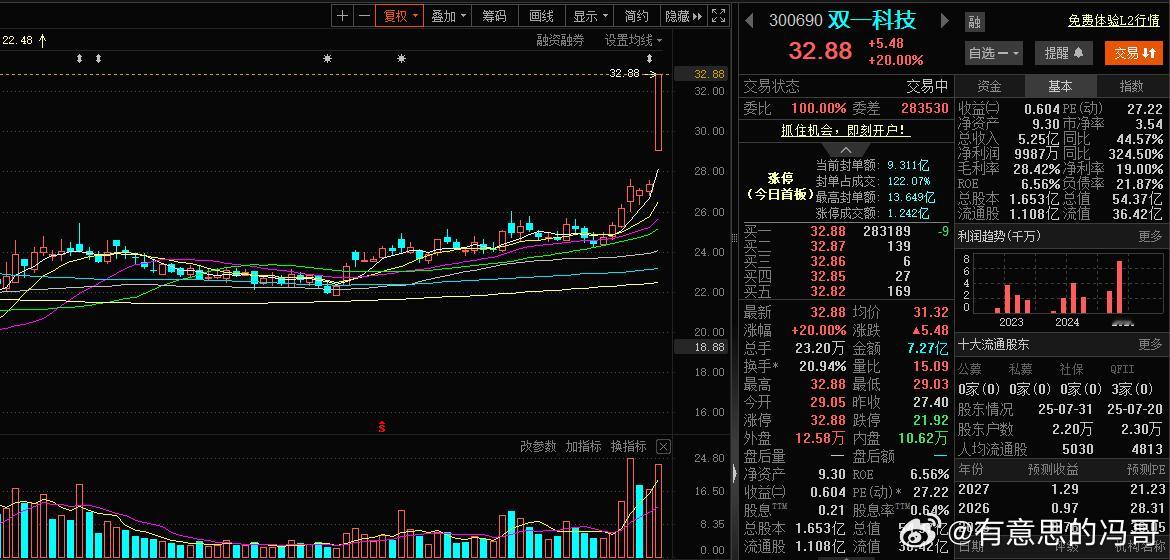Click 买一 price 32.88 row
This screenshot has height=560, width=1170.
pyautogui.click(x=846, y=231)
